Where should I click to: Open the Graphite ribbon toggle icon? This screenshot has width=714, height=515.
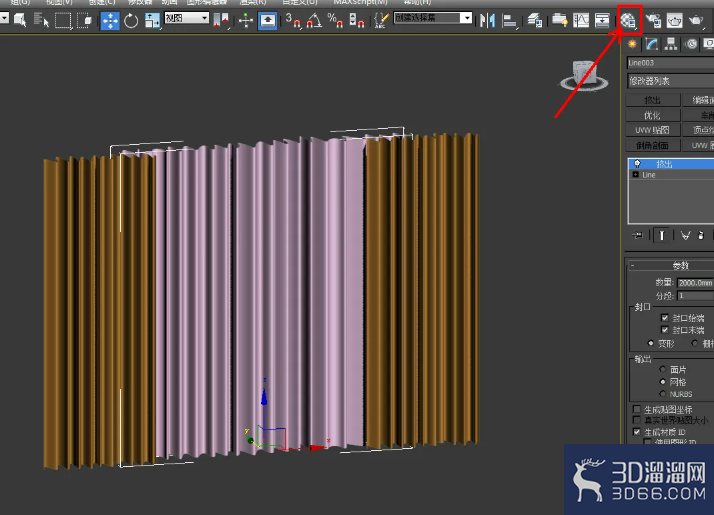pyautogui.click(x=560, y=20)
